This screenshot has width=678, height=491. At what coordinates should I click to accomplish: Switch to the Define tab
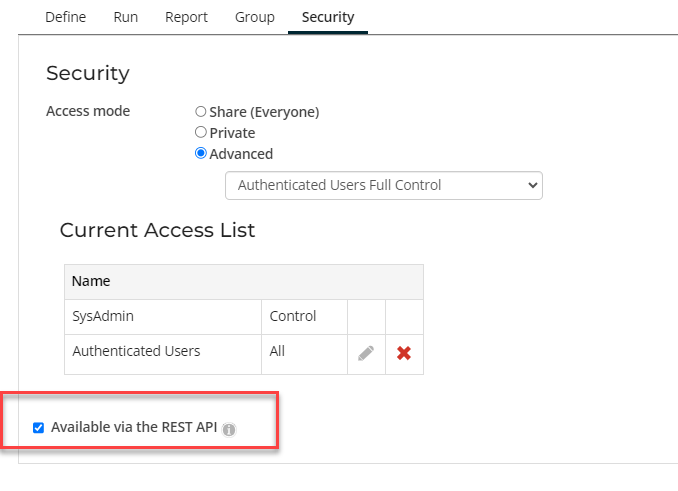[66, 17]
